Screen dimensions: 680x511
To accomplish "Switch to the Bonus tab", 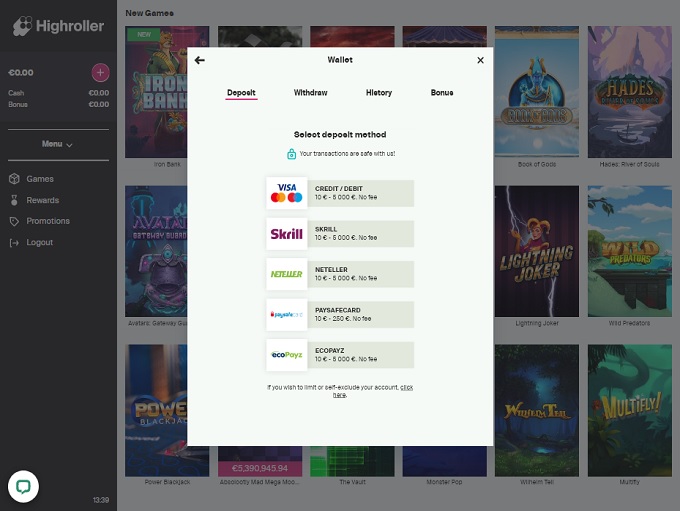I will (442, 93).
